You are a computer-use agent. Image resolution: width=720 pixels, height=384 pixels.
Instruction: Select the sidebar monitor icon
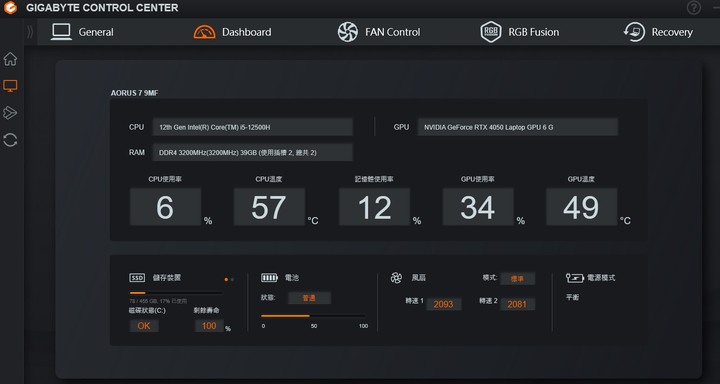(x=10, y=86)
